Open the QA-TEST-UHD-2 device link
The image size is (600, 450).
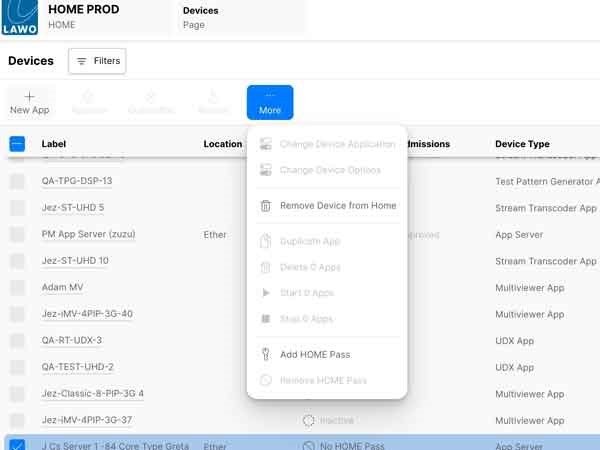(x=78, y=367)
